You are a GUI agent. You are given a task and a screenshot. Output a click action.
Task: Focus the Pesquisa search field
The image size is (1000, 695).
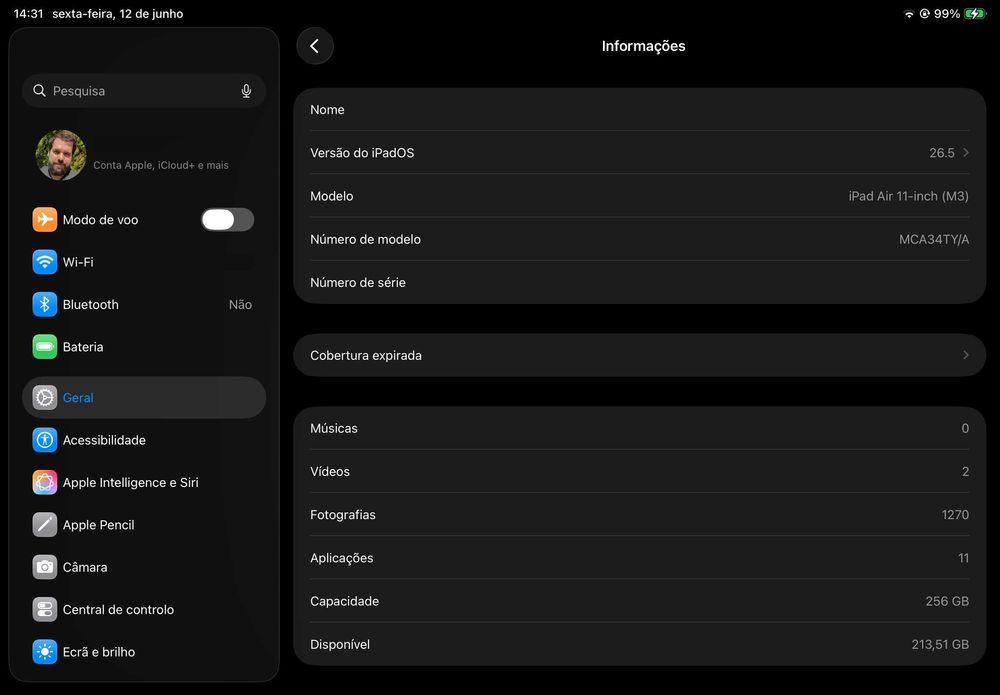click(x=144, y=91)
